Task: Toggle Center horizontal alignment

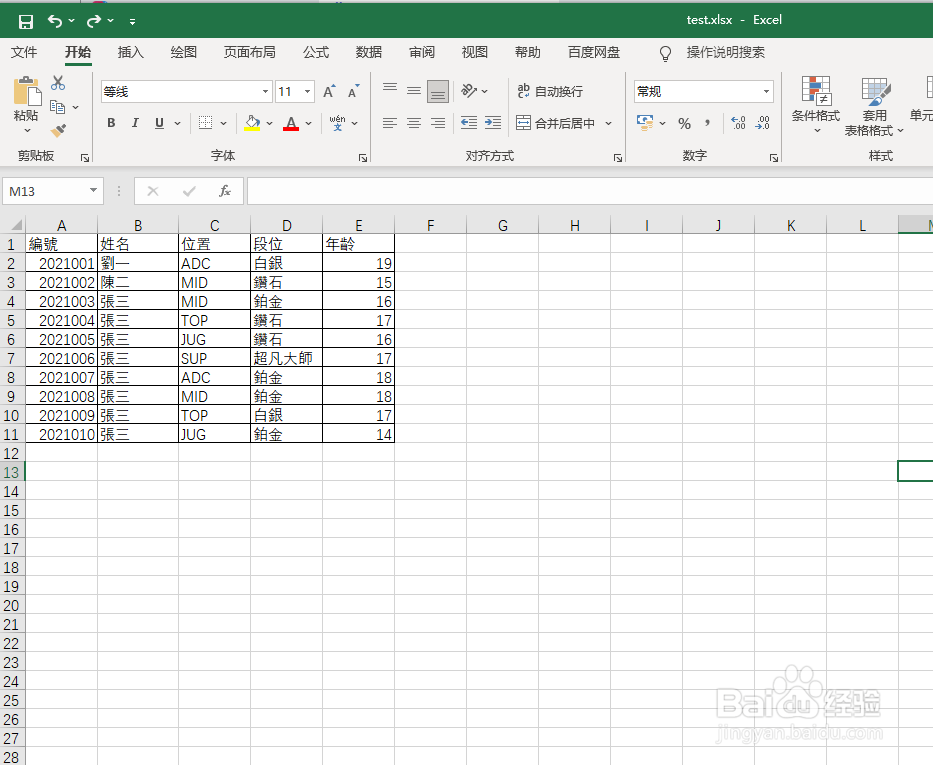Action: (414, 123)
